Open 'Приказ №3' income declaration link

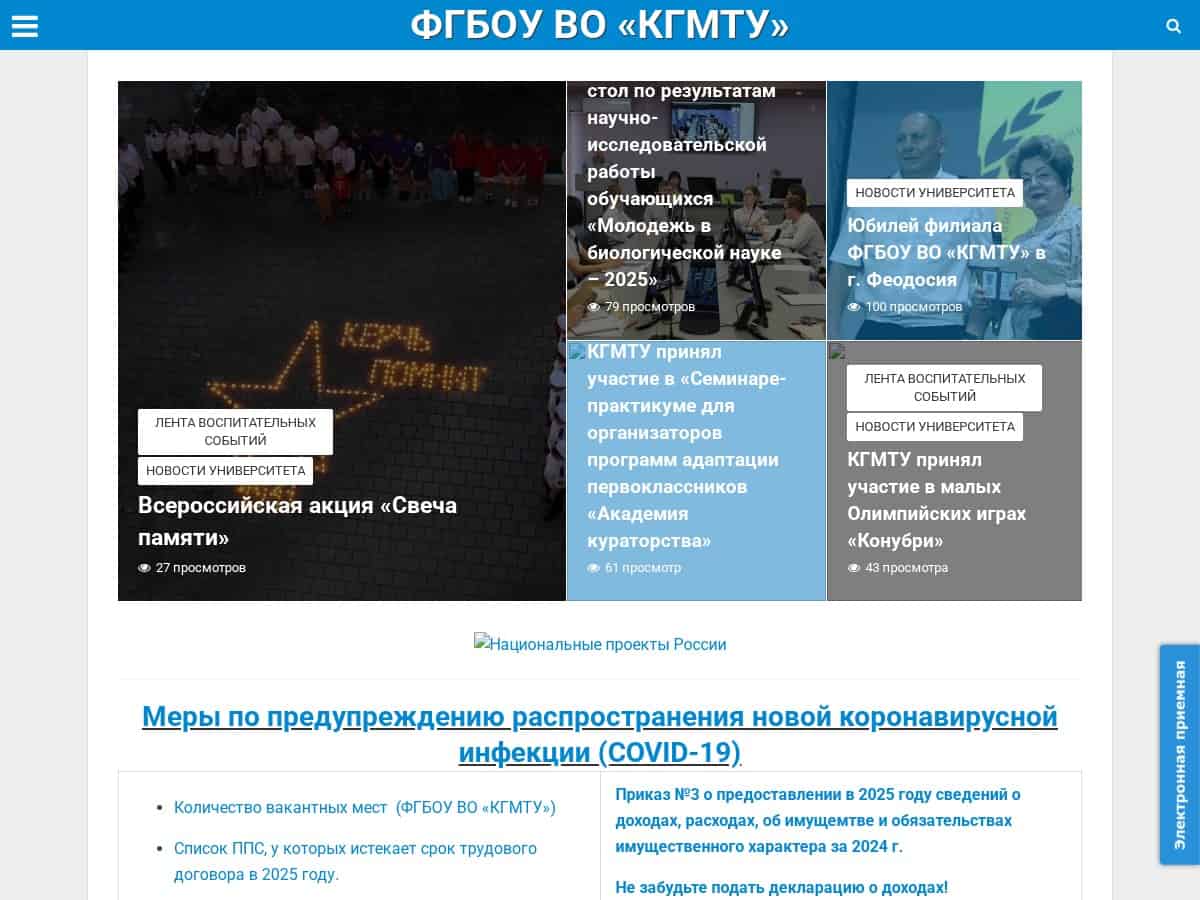pyautogui.click(x=817, y=820)
